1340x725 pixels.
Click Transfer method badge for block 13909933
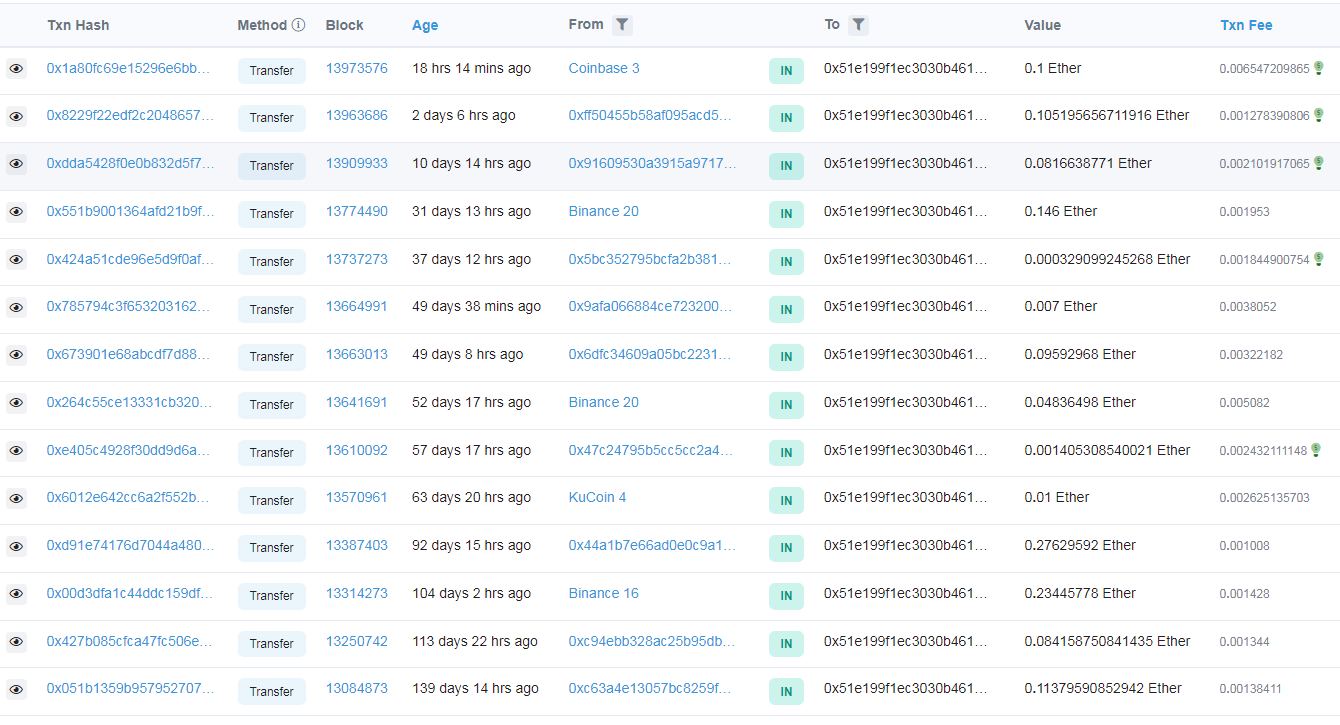(272, 166)
